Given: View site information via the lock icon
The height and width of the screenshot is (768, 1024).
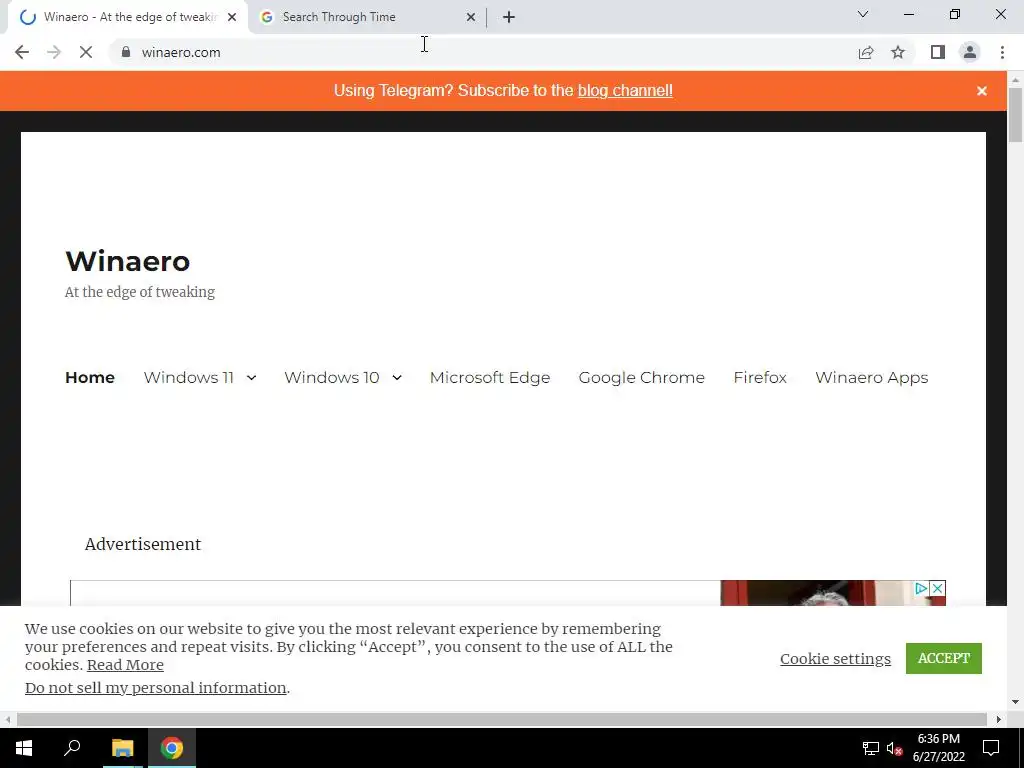Looking at the screenshot, I should [126, 52].
